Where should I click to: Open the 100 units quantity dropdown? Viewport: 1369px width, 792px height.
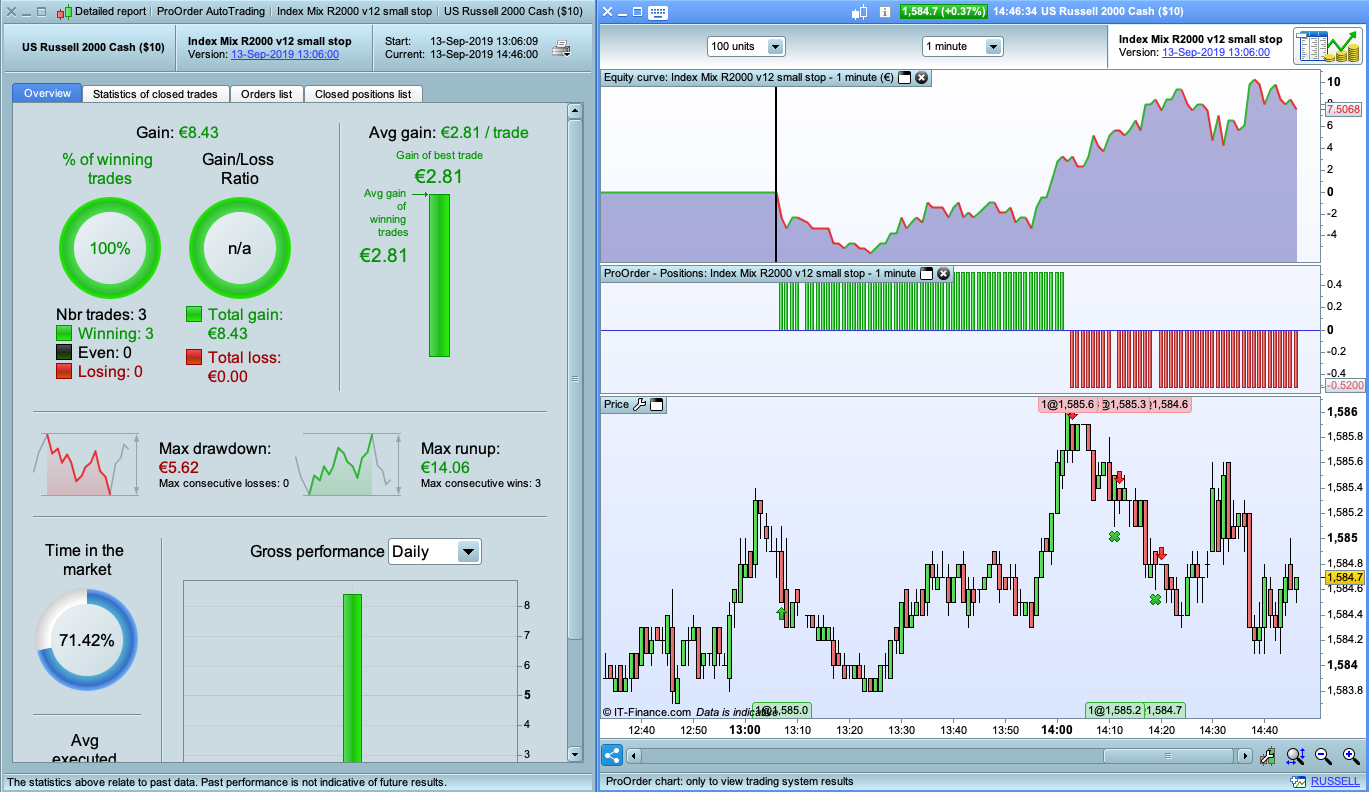[746, 47]
